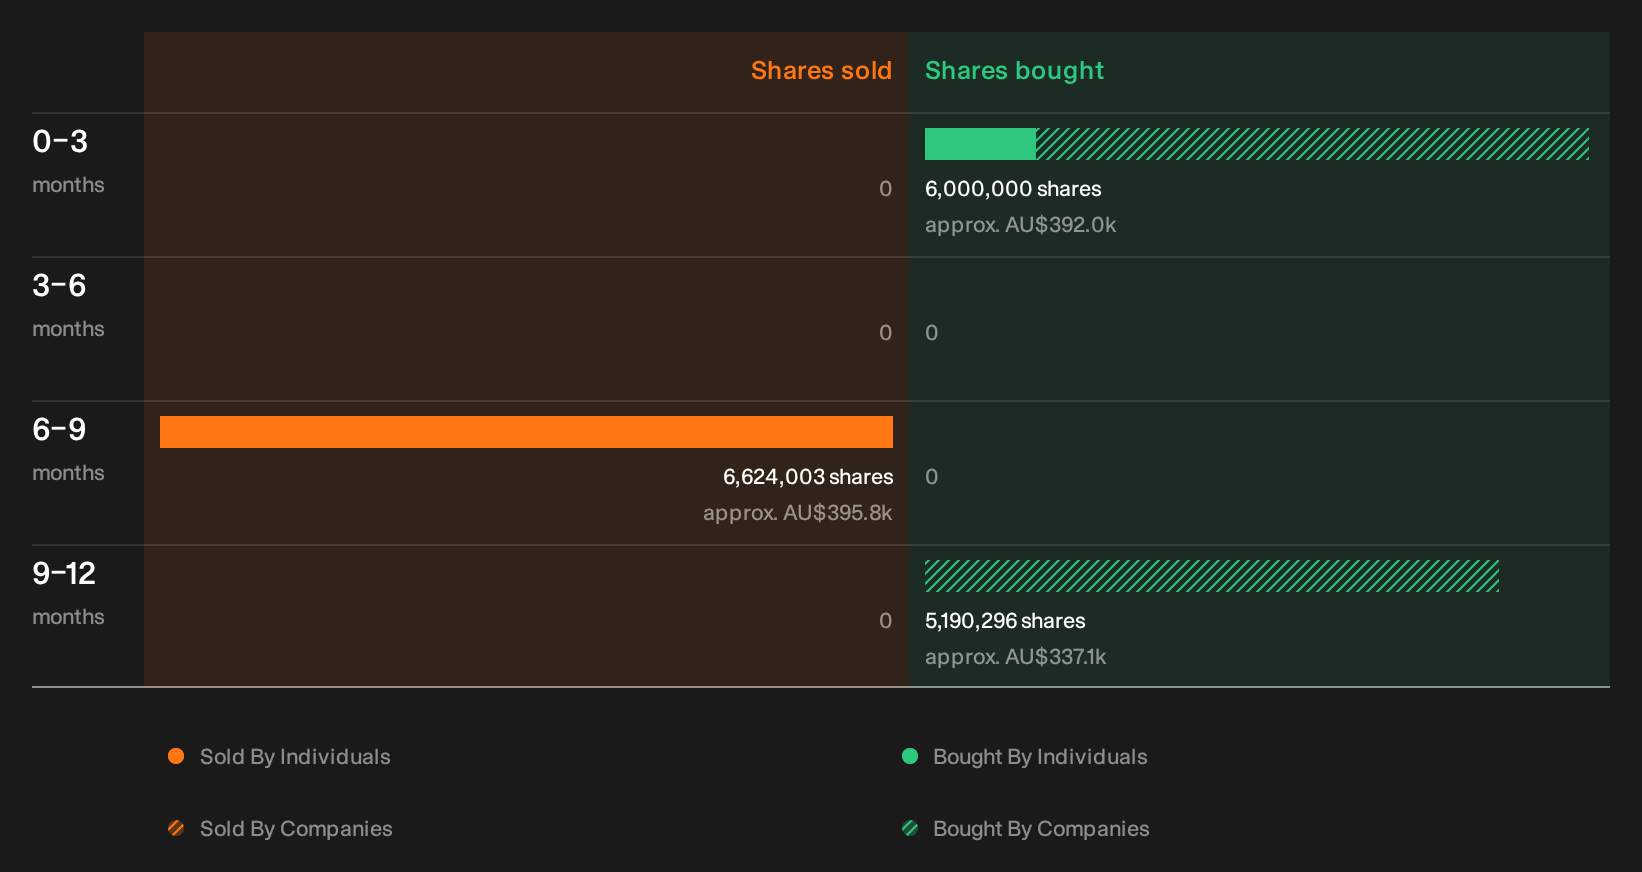Click the approx. AU$337.1k amount
1642x872 pixels.
point(1016,657)
